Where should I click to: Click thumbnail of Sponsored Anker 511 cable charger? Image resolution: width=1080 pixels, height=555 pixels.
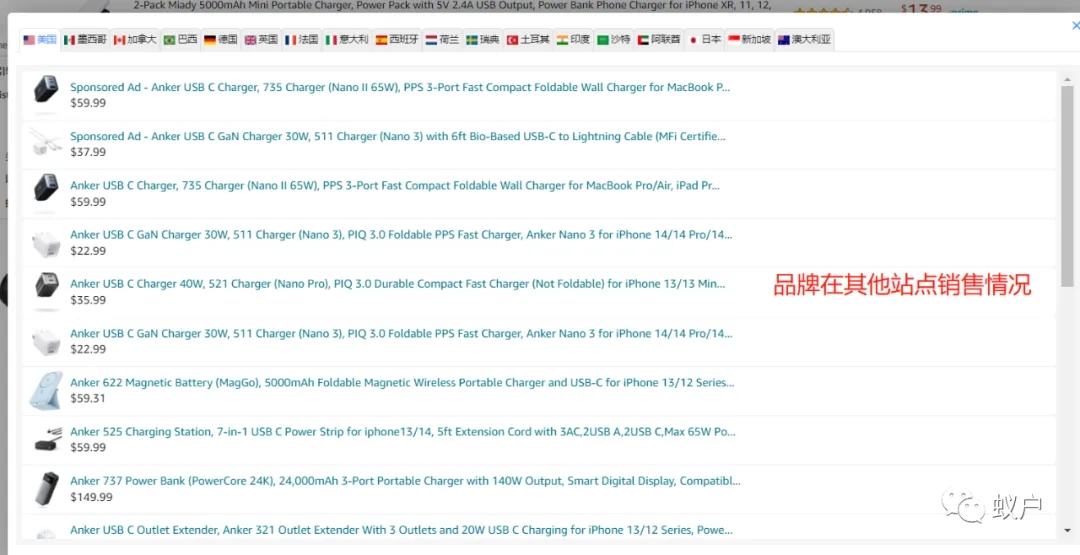pos(46,143)
